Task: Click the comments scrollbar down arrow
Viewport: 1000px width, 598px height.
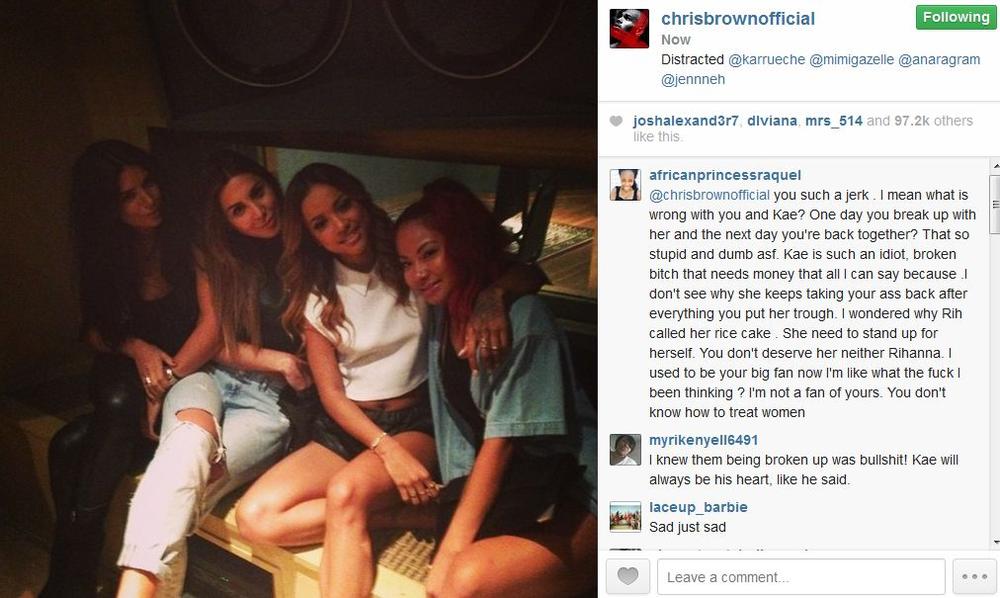Action: [995, 543]
